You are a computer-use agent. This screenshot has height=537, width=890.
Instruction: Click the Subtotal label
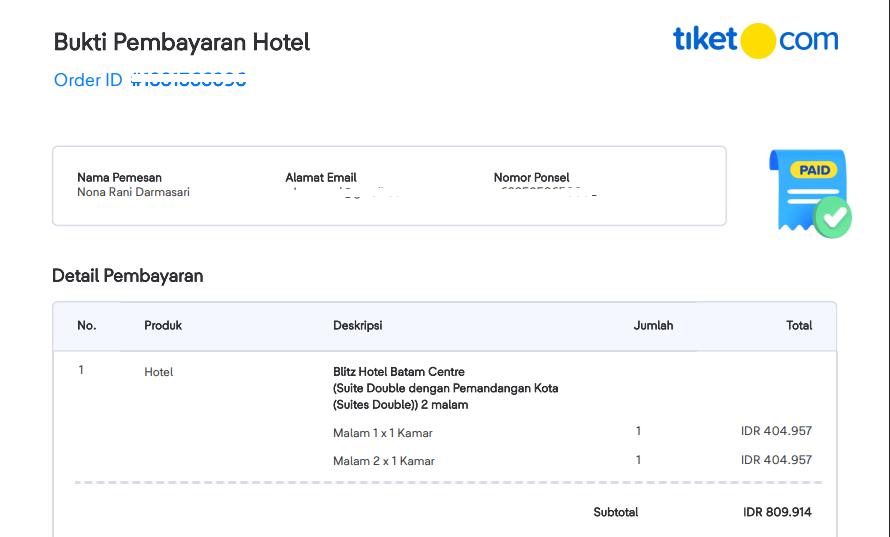615,512
